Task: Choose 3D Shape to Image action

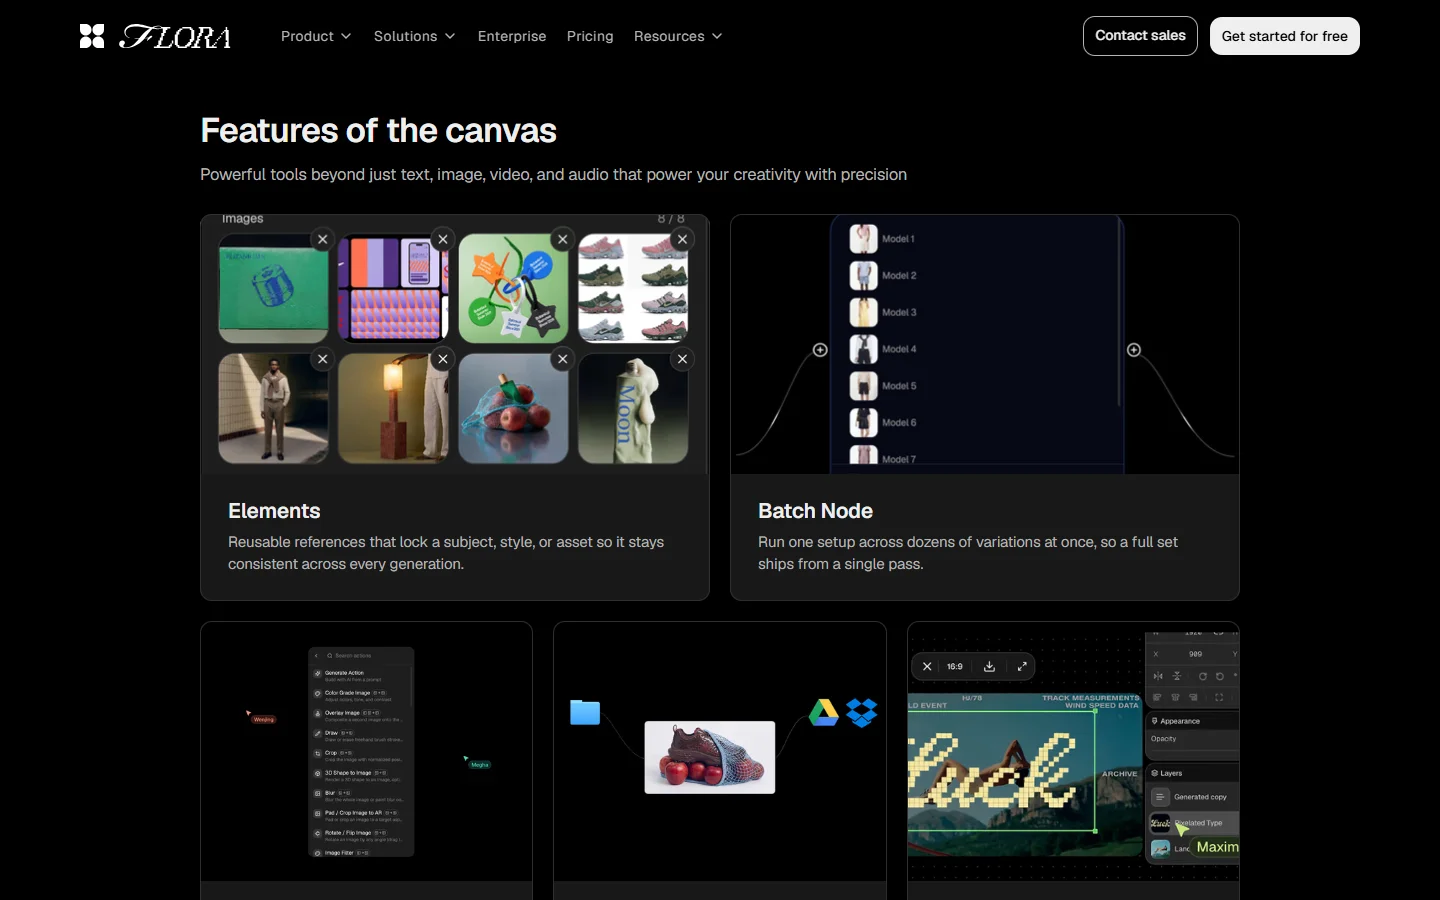Action: coord(360,776)
